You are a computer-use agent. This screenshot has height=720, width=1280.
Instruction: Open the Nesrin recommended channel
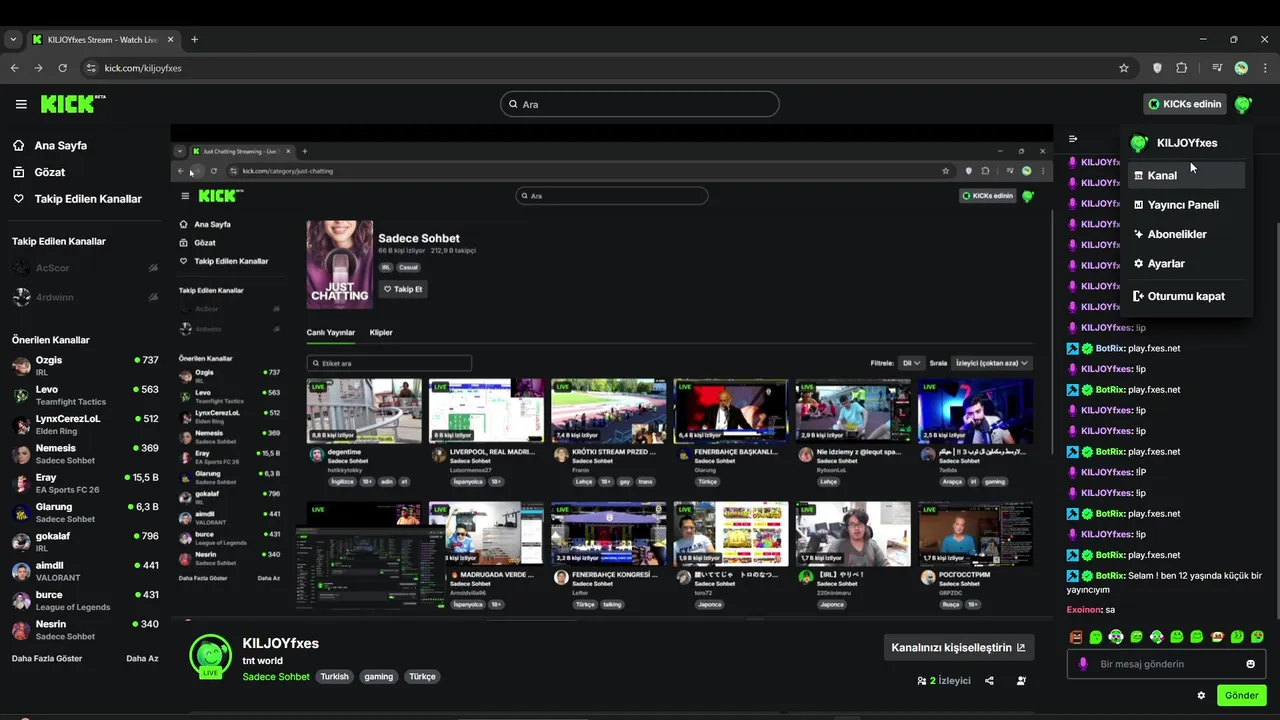pyautogui.click(x=85, y=630)
